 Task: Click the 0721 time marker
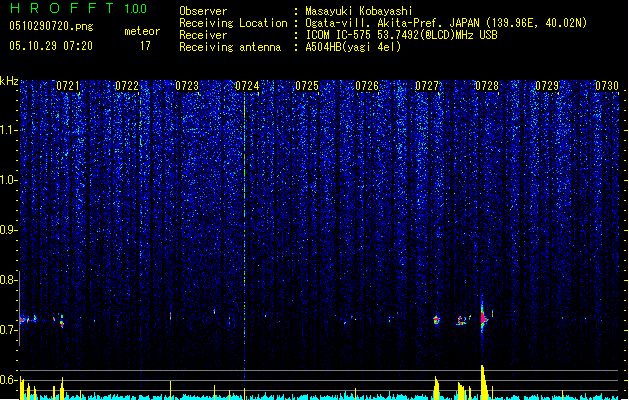click(67, 86)
